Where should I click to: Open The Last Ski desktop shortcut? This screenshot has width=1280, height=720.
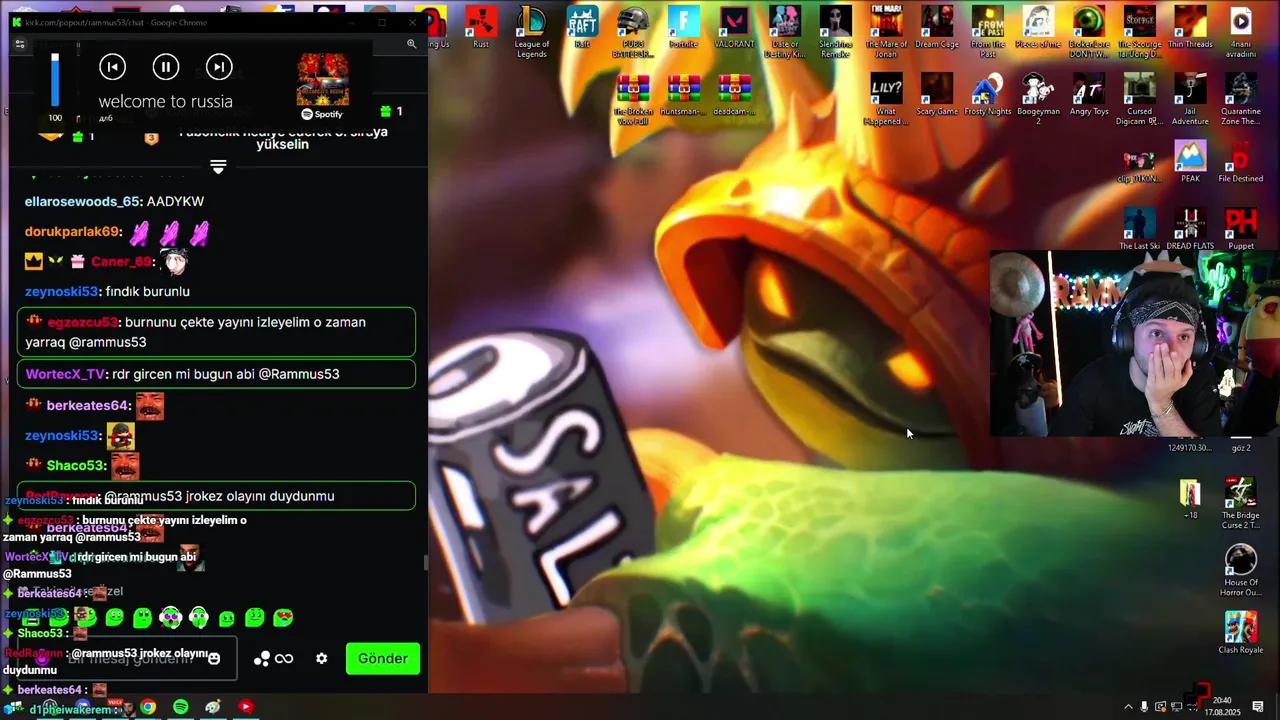1140,229
